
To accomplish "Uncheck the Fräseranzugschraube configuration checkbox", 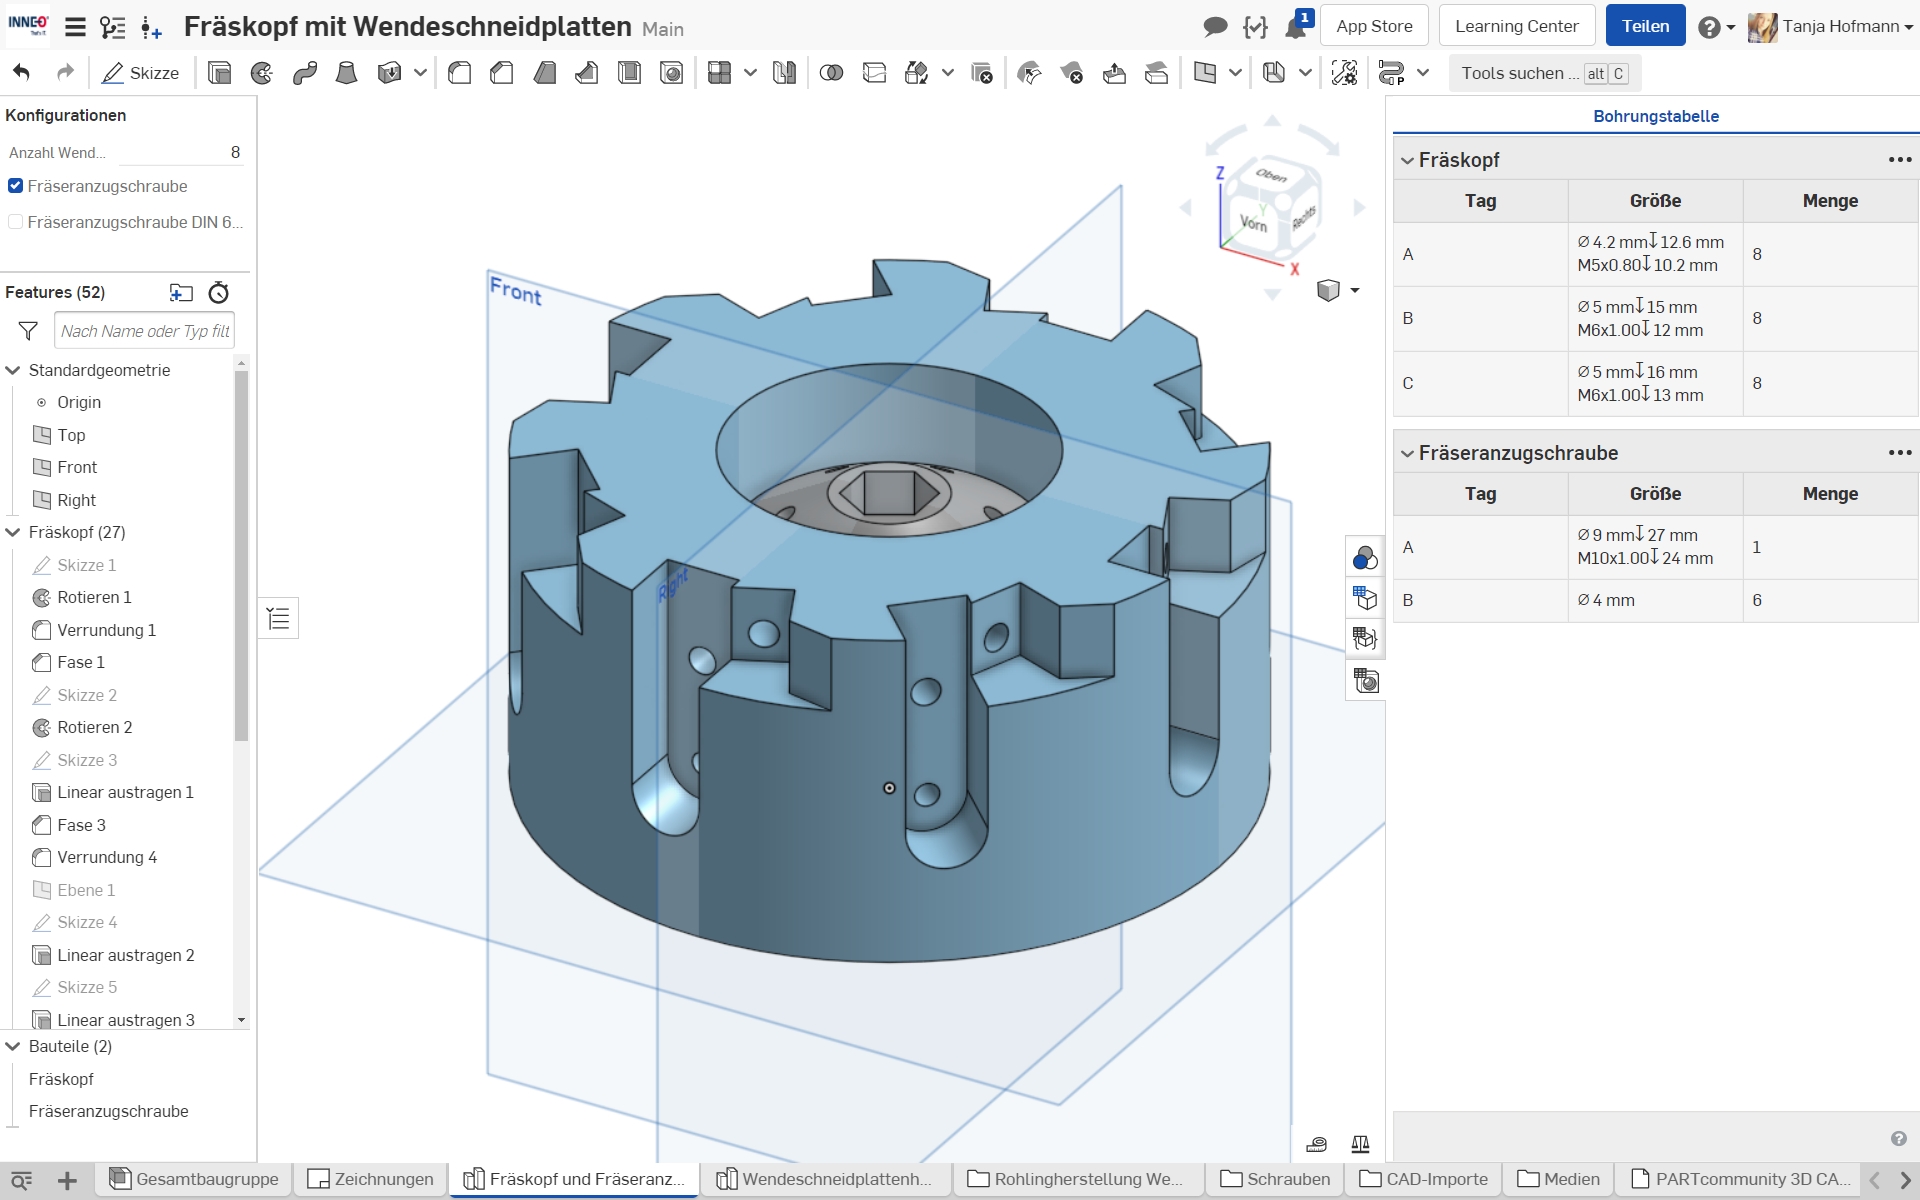I will tap(15, 186).
